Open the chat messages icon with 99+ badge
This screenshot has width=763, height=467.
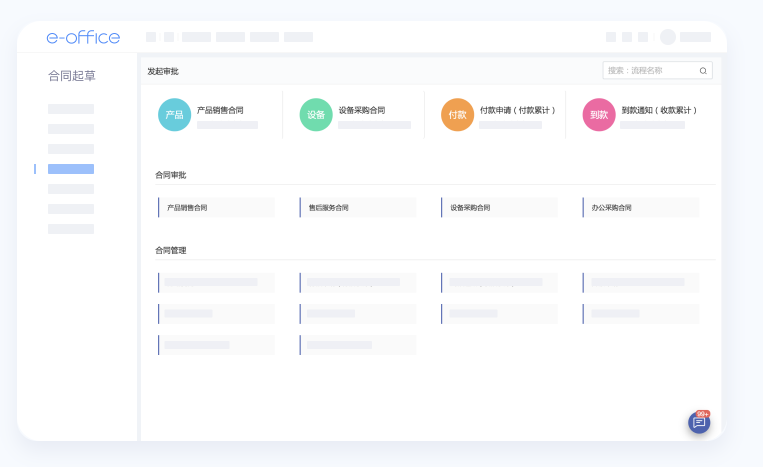click(x=699, y=423)
